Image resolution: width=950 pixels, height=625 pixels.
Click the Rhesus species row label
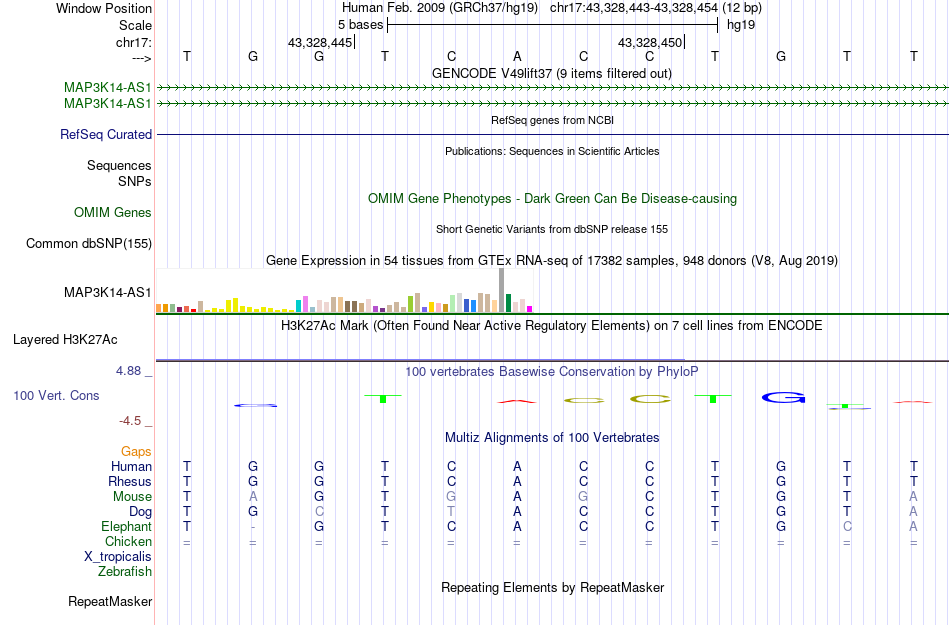(x=130, y=481)
